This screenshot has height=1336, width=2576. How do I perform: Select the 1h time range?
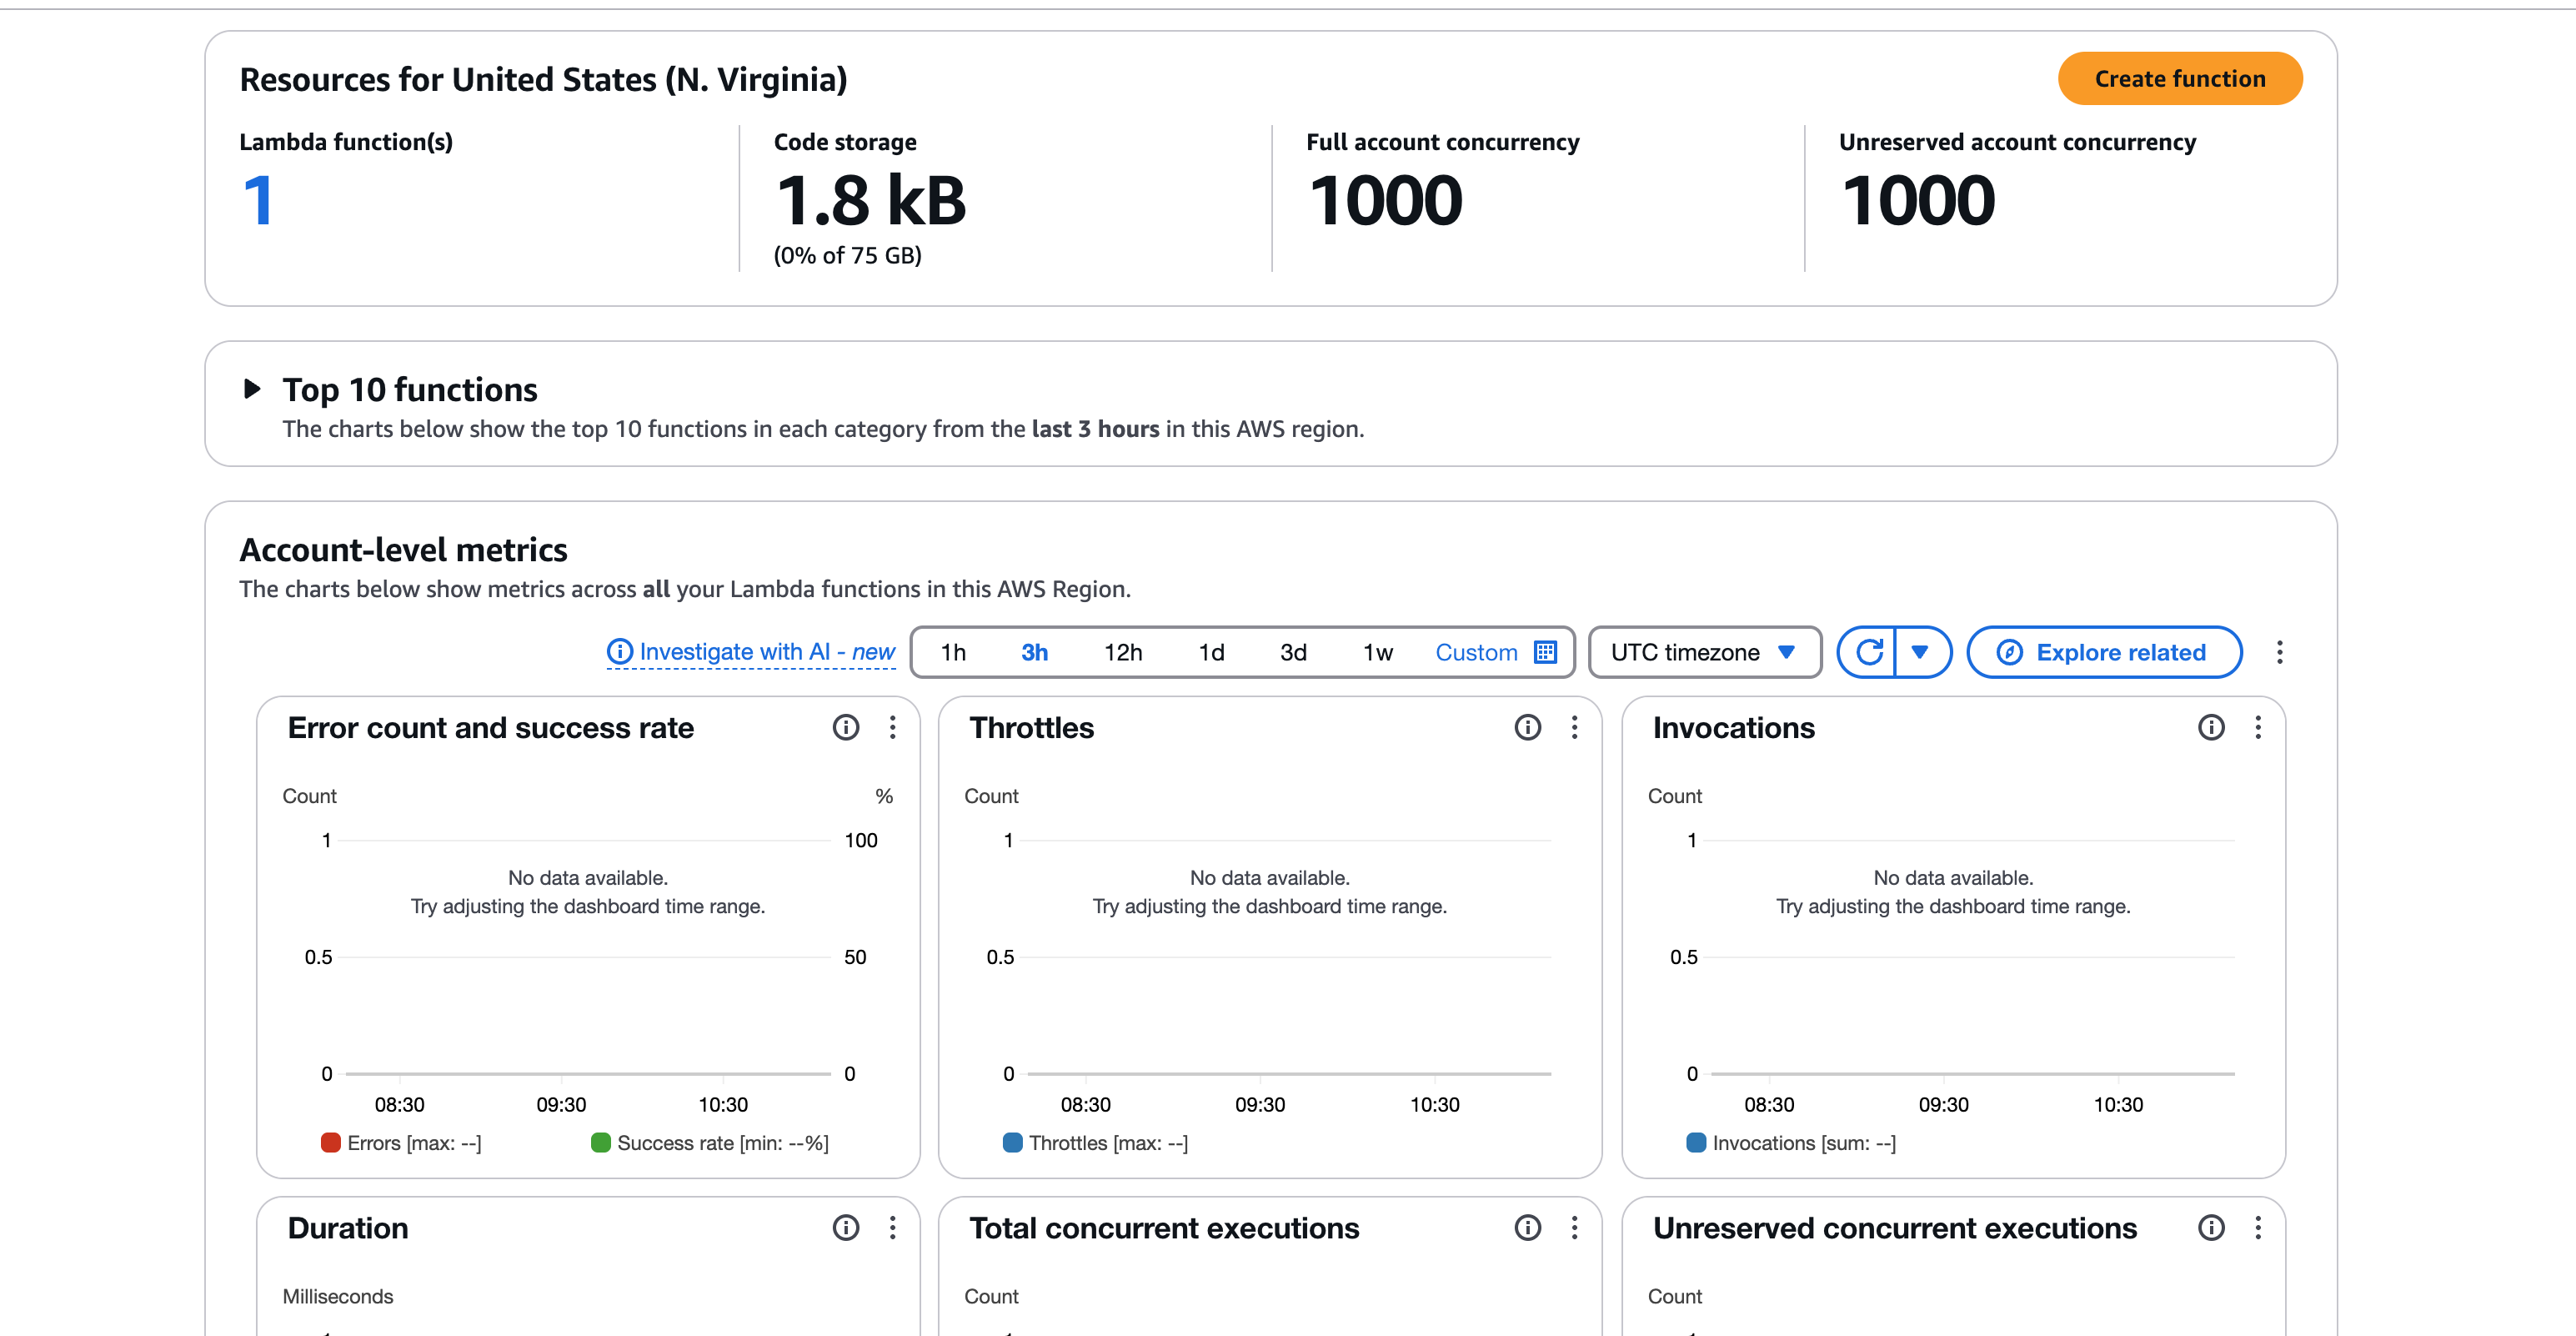[x=953, y=652]
